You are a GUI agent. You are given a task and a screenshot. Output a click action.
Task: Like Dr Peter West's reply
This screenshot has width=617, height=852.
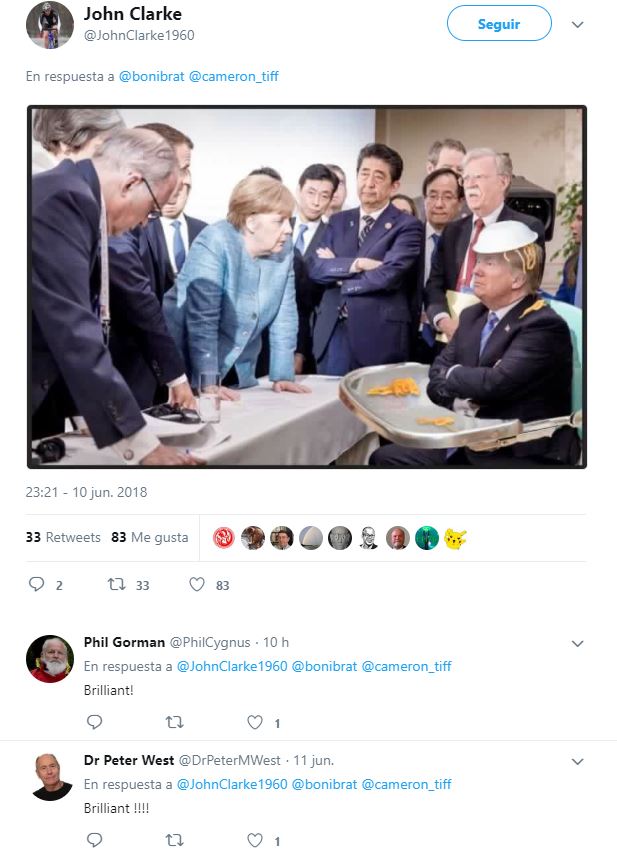[x=255, y=839]
